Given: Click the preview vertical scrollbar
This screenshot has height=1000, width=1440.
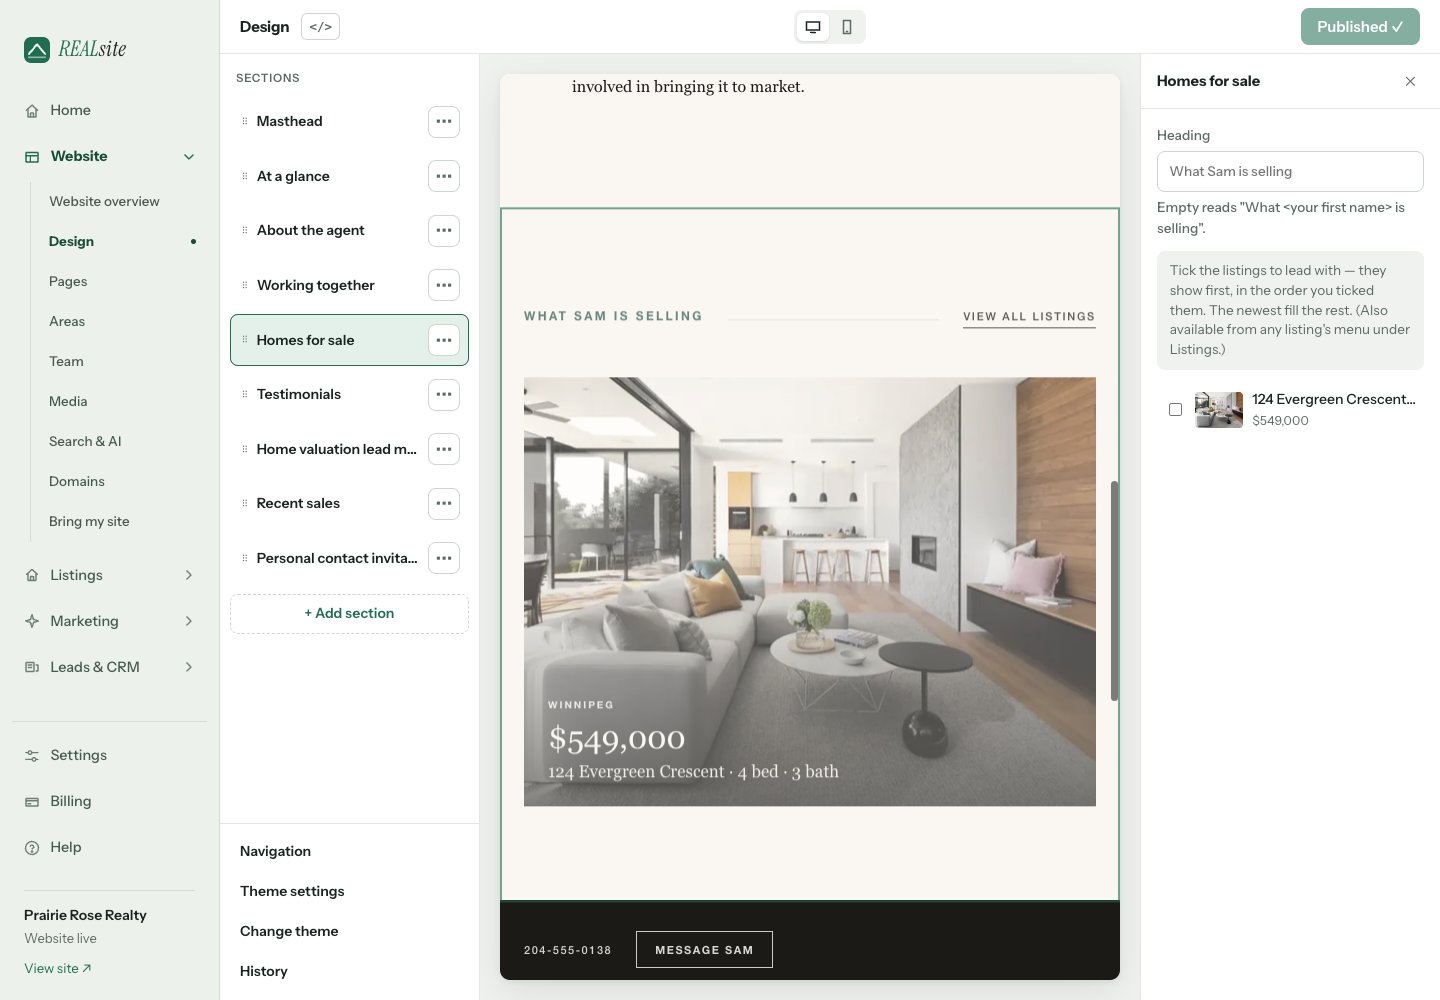Looking at the screenshot, I should click(x=1114, y=591).
